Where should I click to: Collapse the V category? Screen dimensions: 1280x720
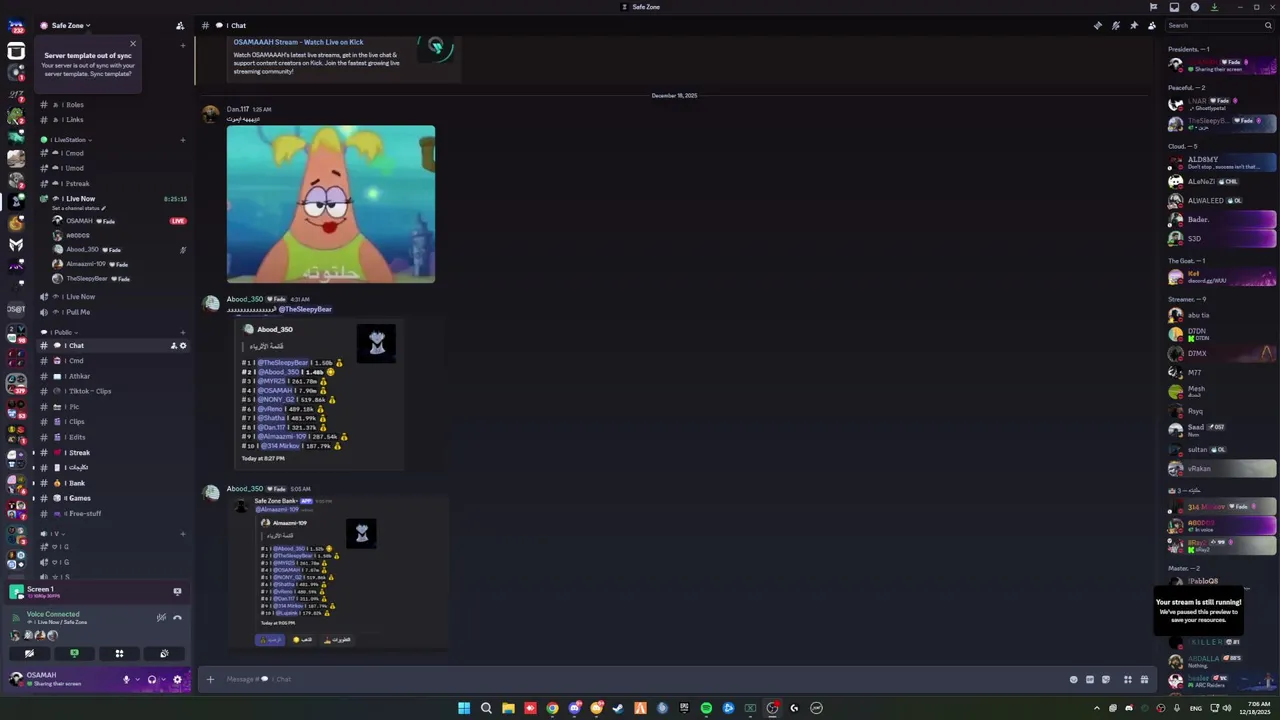pyautogui.click(x=52, y=534)
